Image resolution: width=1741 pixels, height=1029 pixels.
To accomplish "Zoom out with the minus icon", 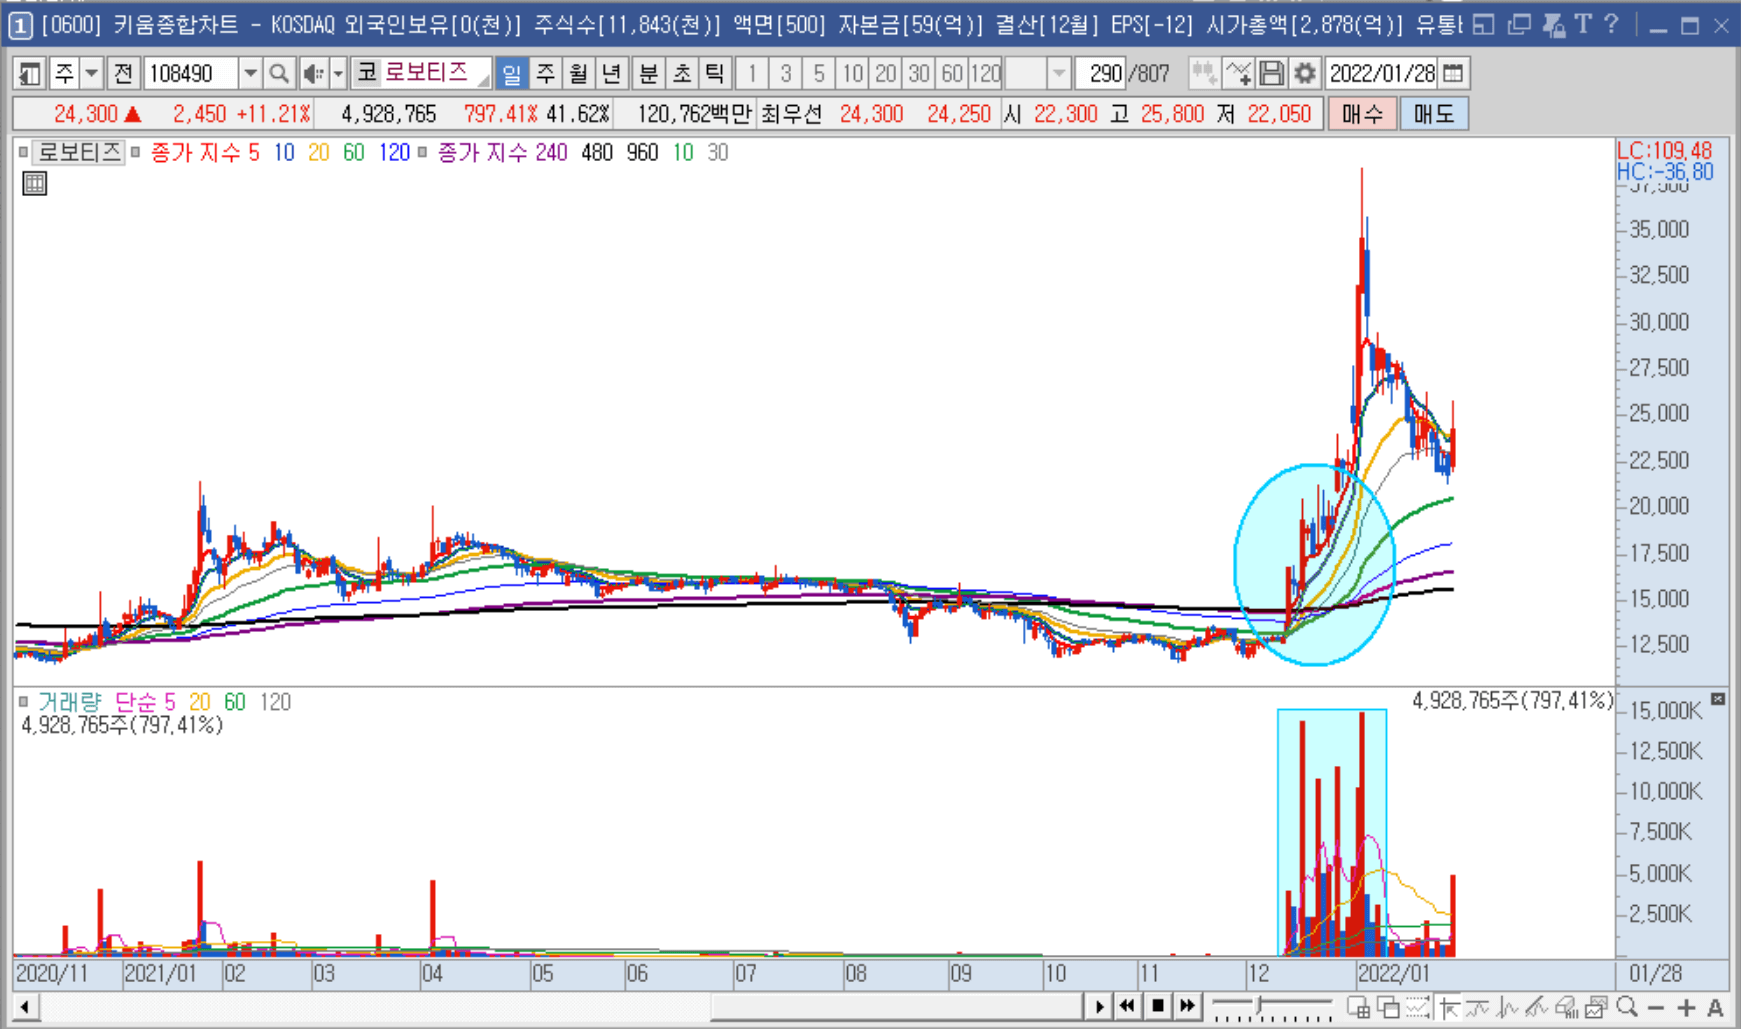I will click(1656, 1007).
